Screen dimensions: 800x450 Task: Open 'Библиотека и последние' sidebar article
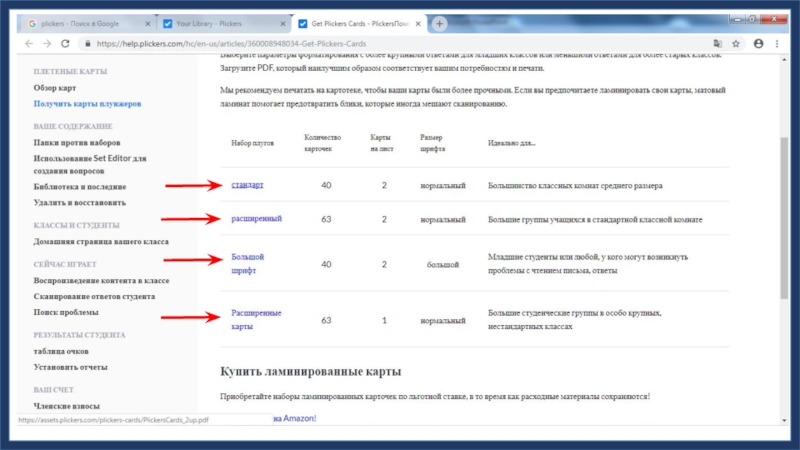click(80, 187)
